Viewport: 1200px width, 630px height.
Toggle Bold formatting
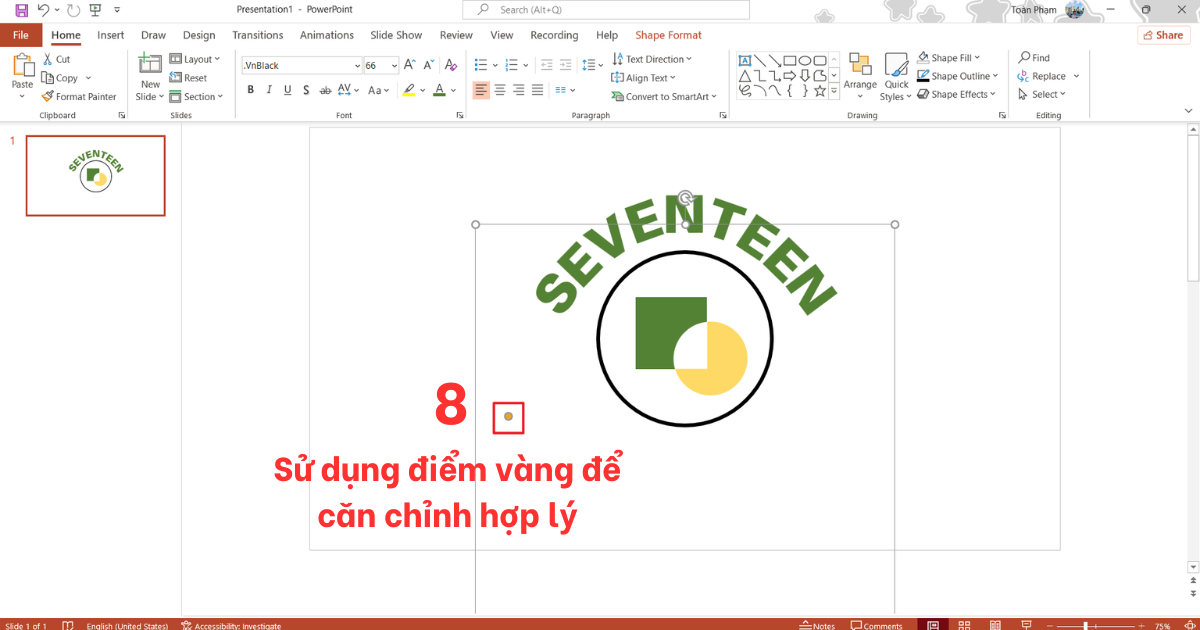tap(251, 90)
